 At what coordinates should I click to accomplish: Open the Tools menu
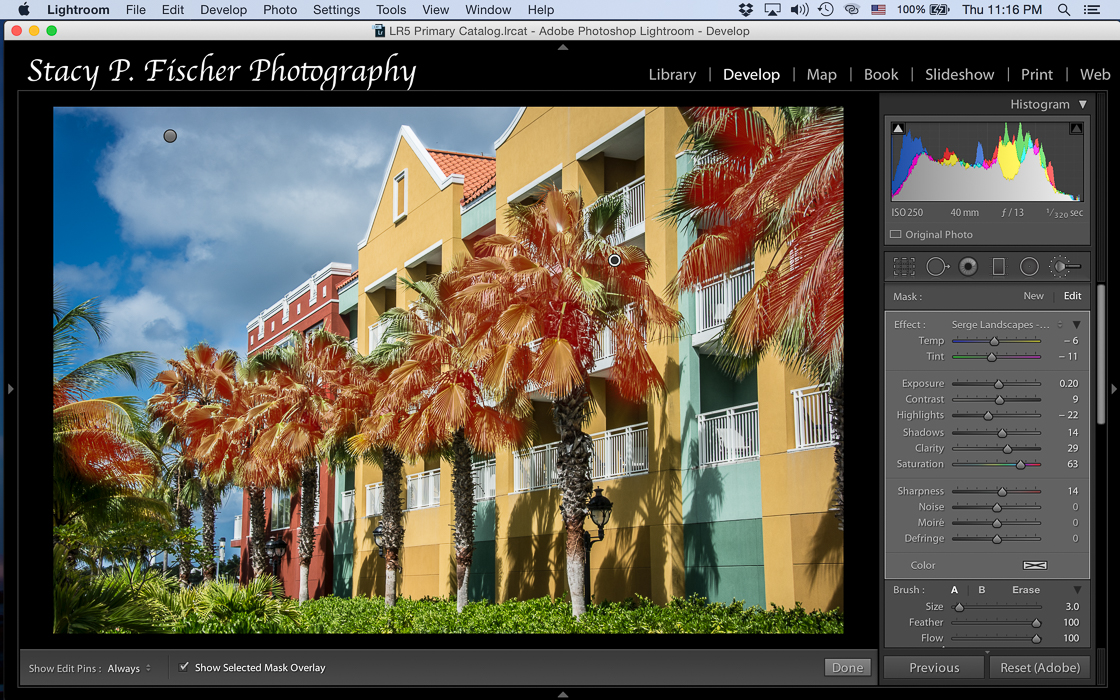point(391,10)
